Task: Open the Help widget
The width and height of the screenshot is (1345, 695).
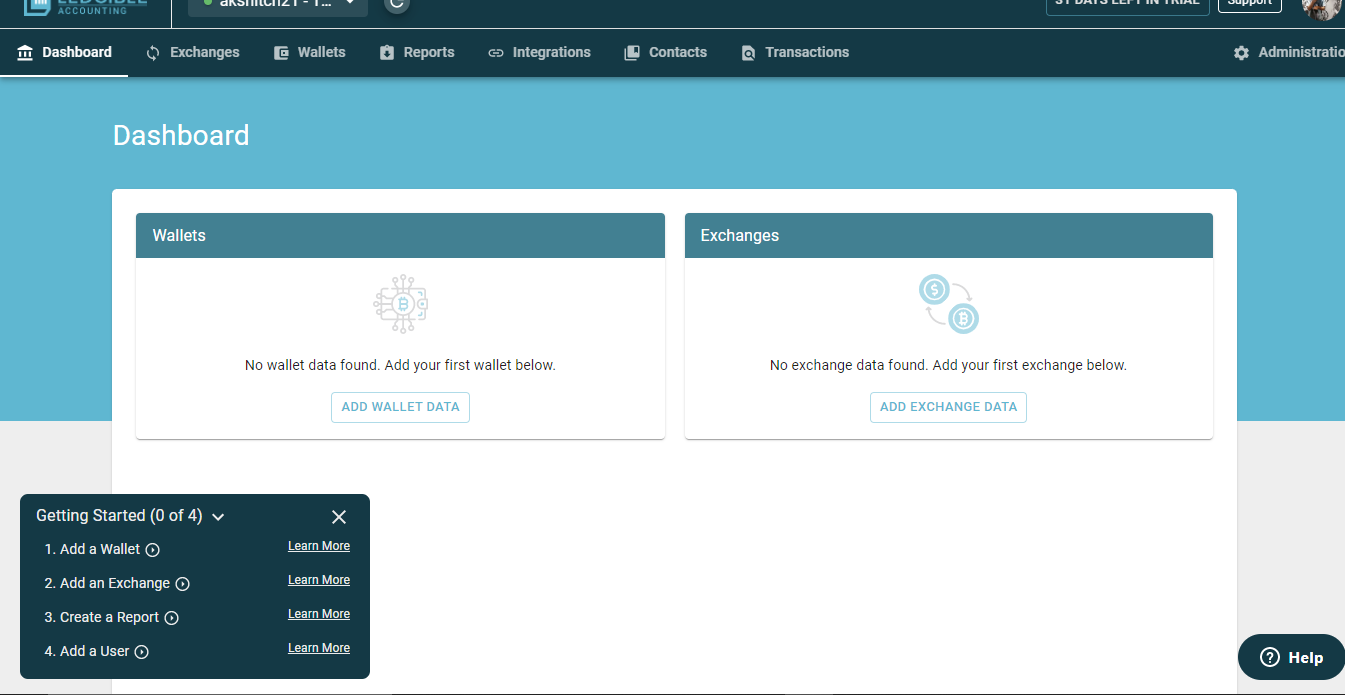Action: [1292, 657]
